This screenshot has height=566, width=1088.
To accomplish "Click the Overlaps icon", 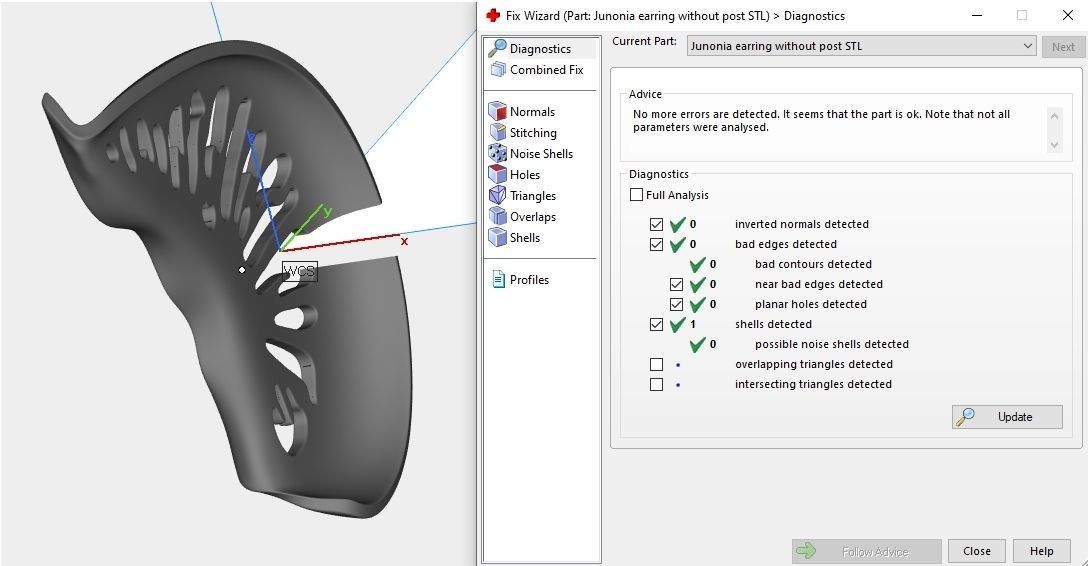I will [498, 216].
